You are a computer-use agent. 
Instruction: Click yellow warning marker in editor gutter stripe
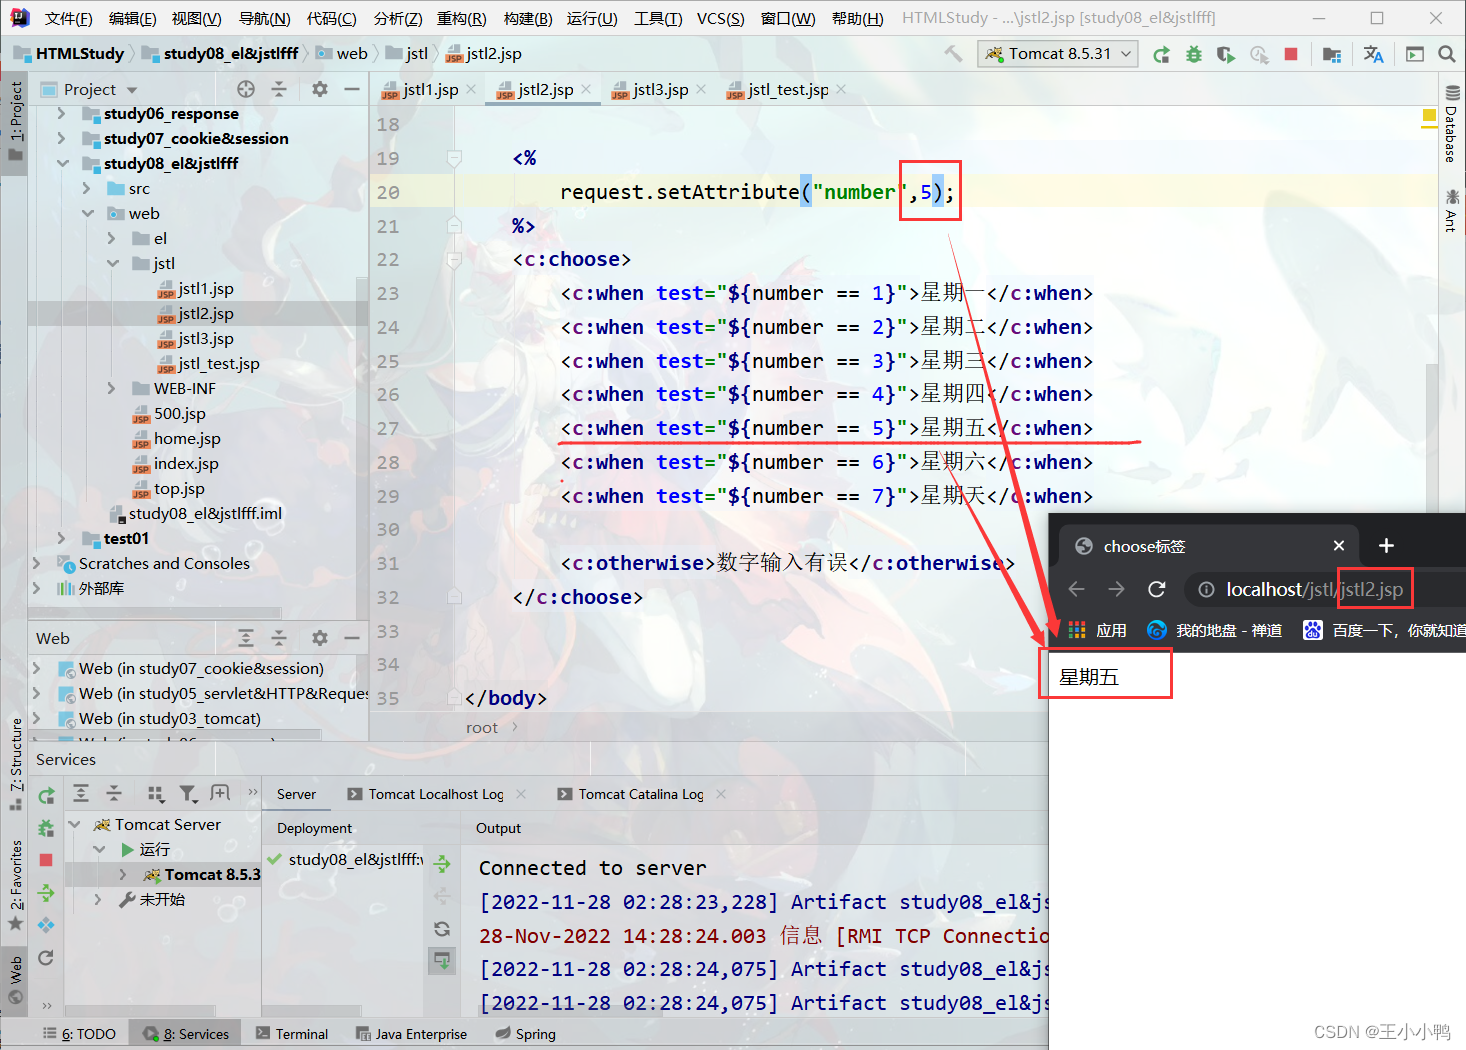(1429, 116)
